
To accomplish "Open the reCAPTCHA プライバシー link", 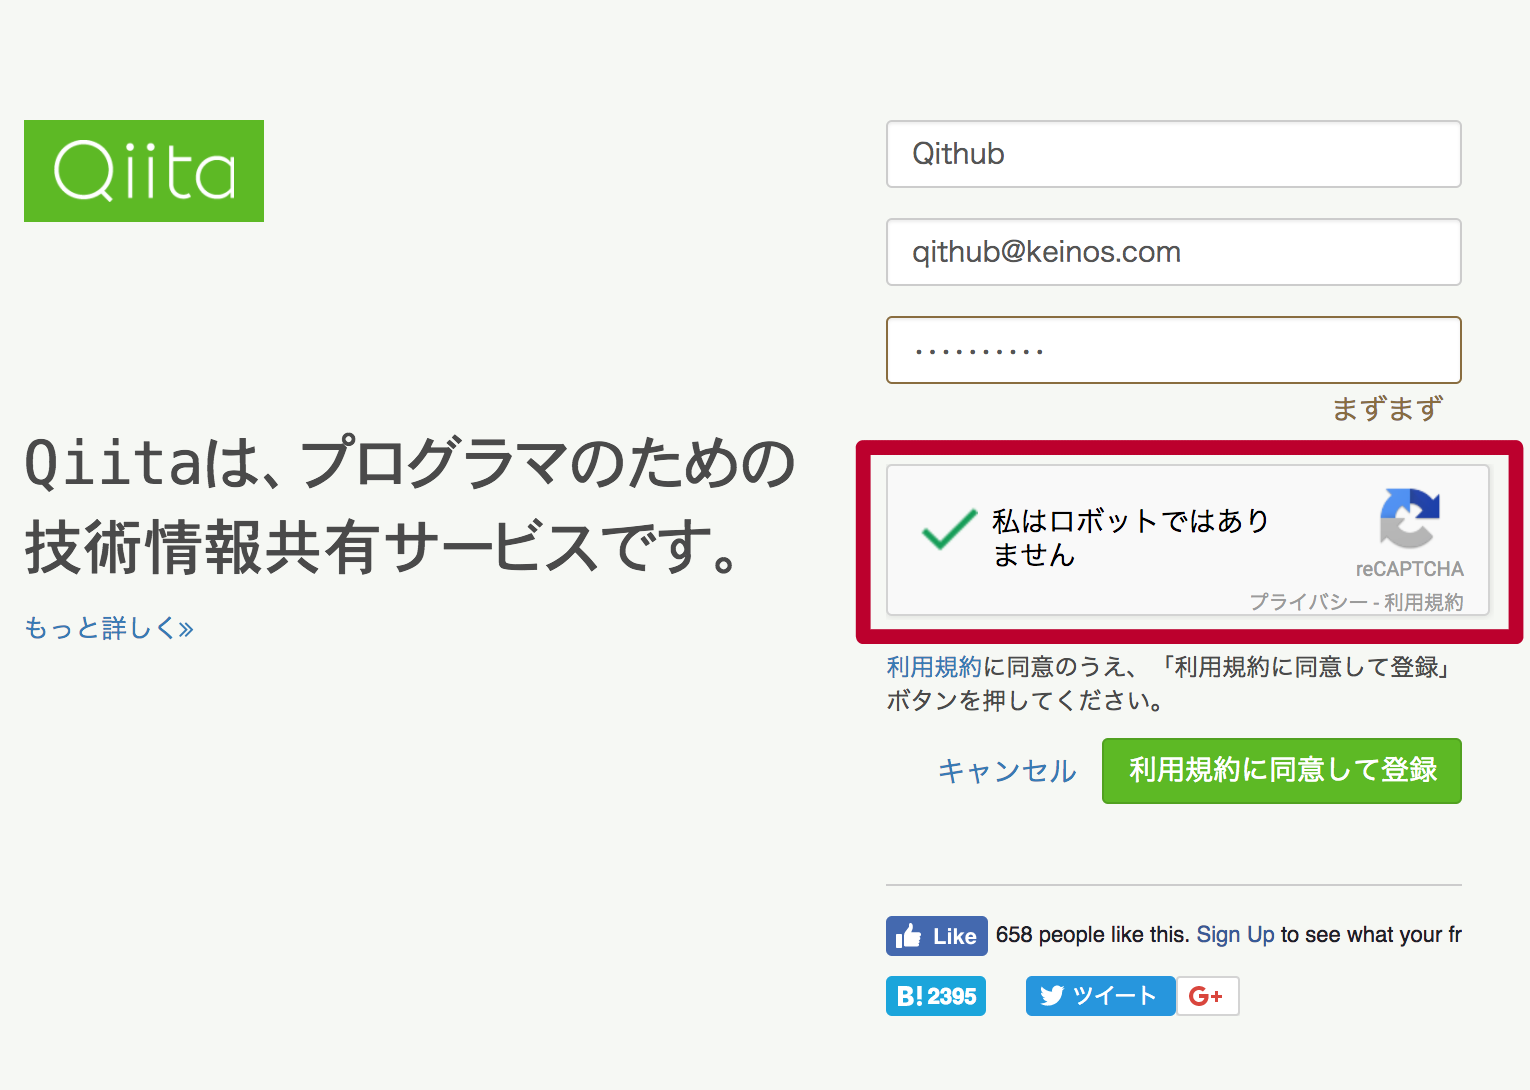I will click(x=1308, y=602).
